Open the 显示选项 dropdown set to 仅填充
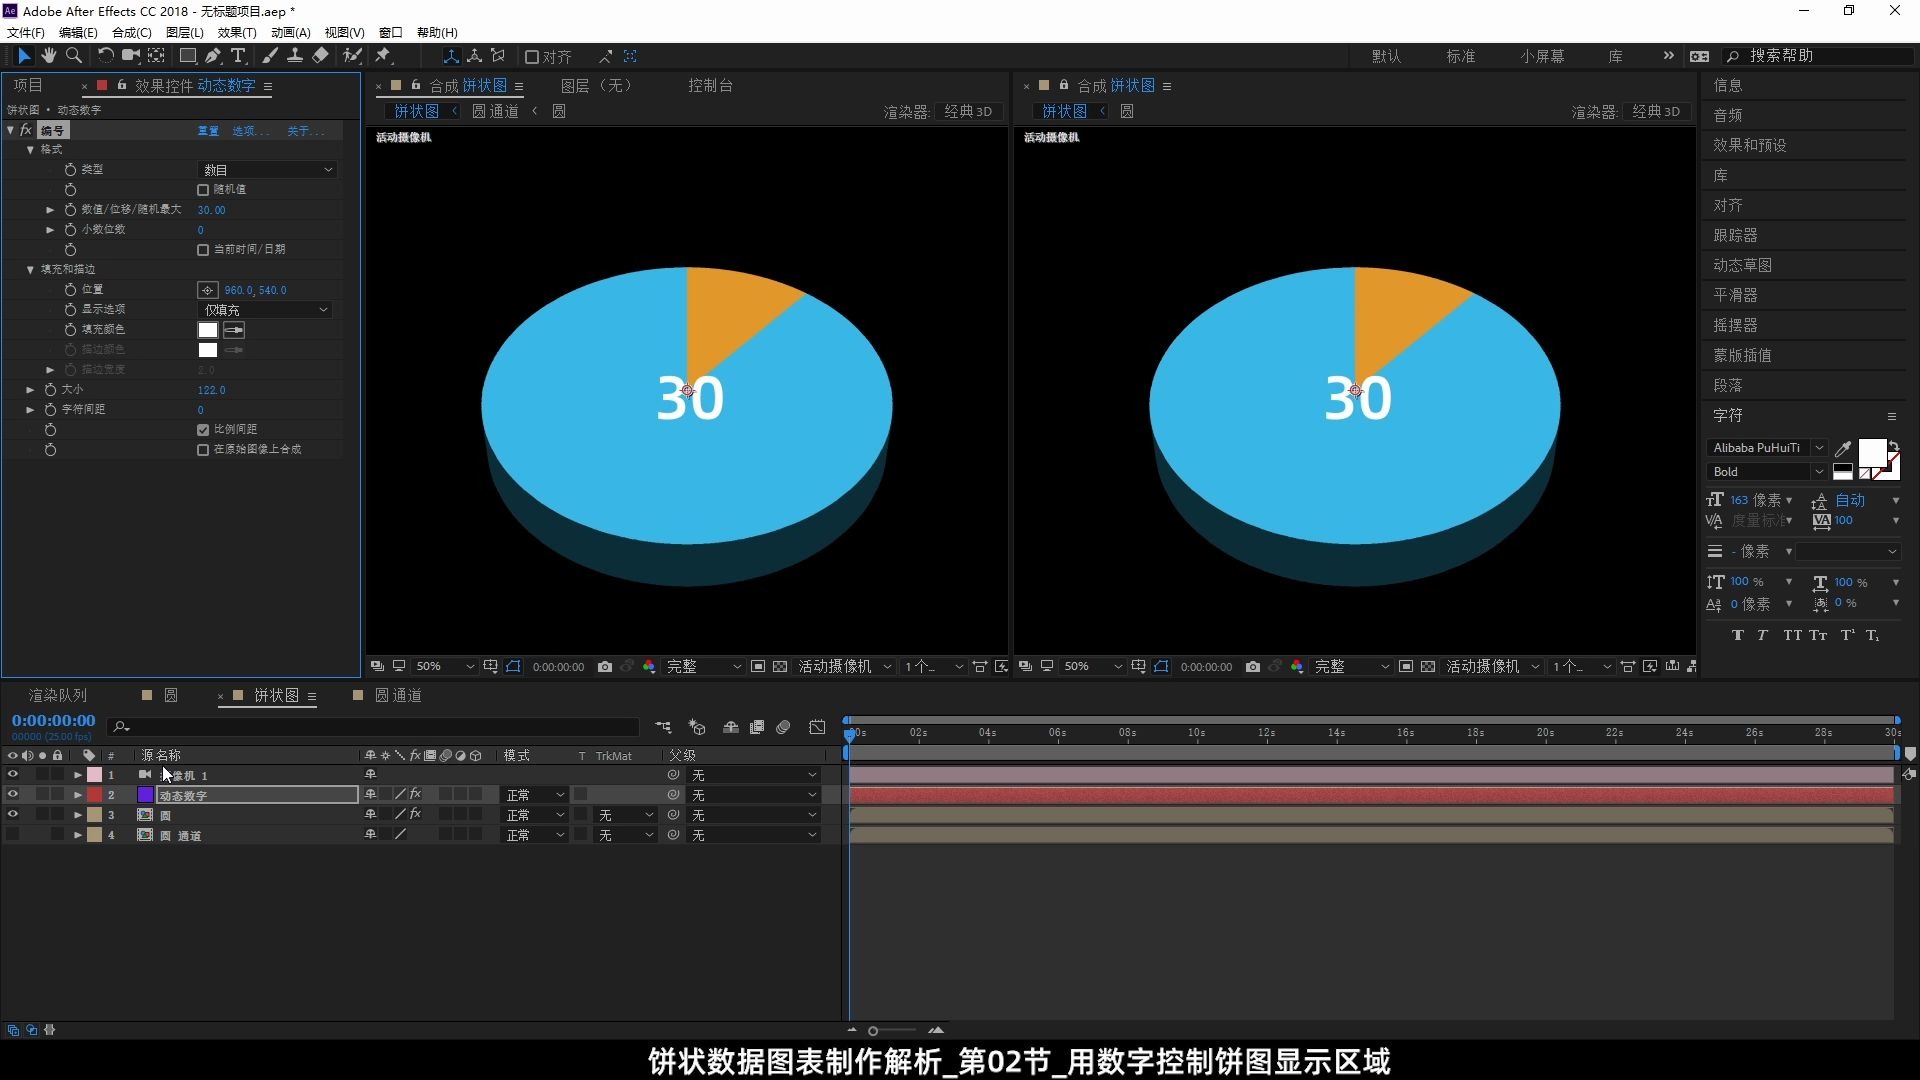Screen dimensions: 1920x1080 click(x=265, y=310)
